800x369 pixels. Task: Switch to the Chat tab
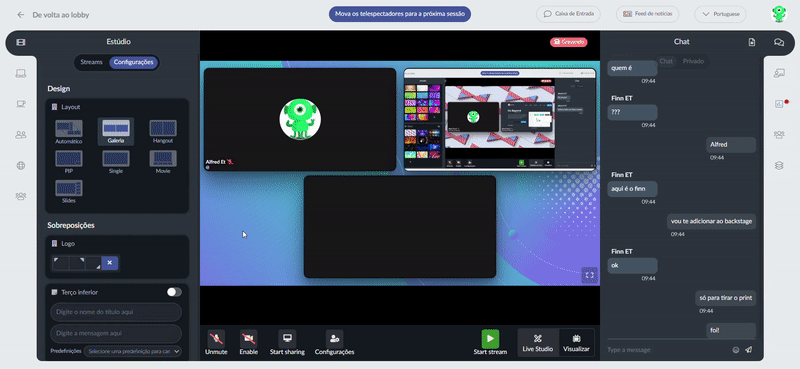click(x=666, y=61)
